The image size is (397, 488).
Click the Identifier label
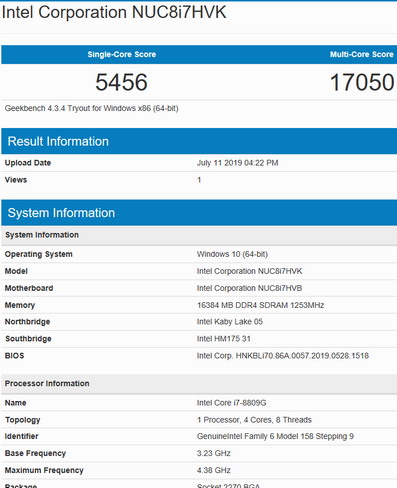(21, 436)
